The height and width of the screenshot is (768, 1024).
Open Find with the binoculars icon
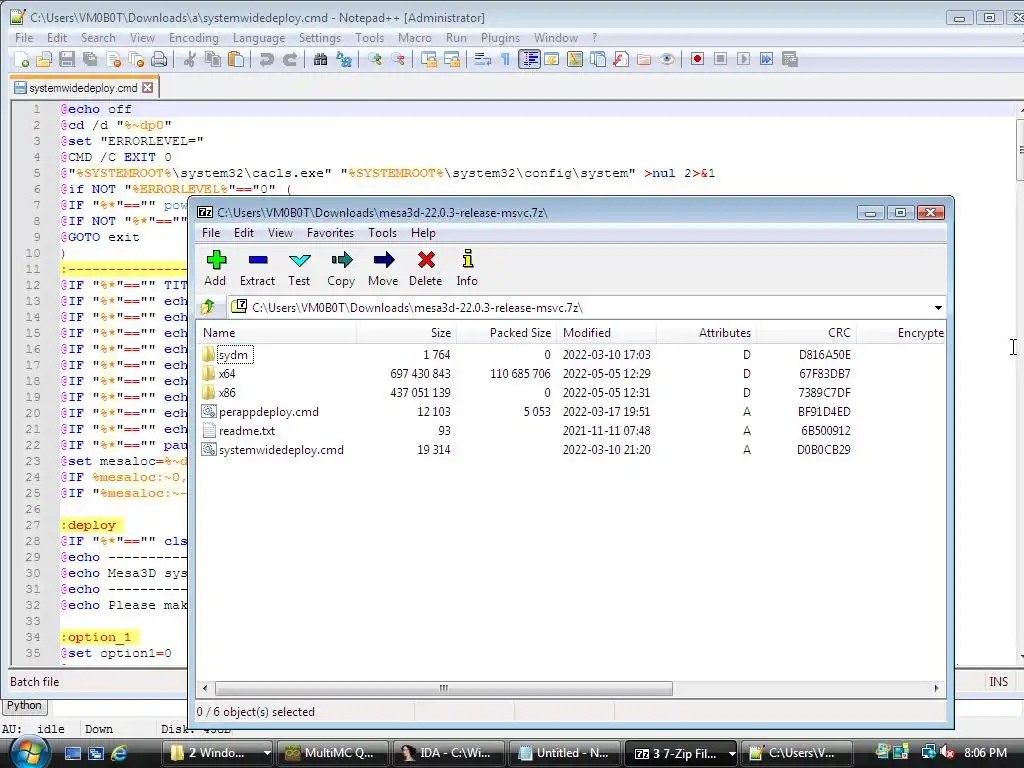point(320,60)
